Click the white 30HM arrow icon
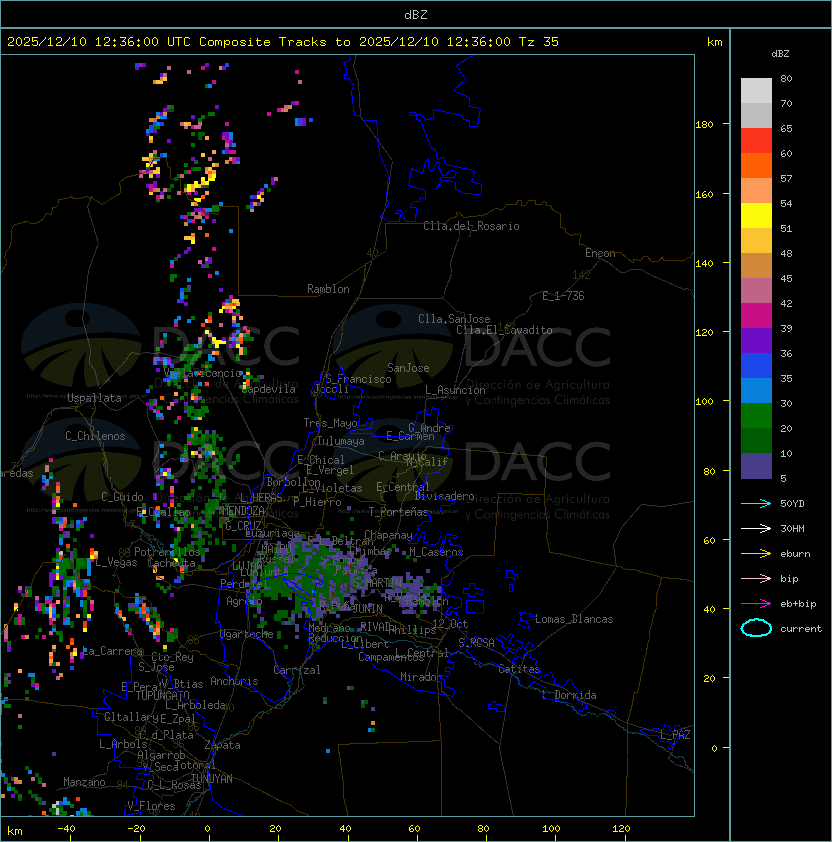Image resolution: width=832 pixels, height=842 pixels. 756,528
